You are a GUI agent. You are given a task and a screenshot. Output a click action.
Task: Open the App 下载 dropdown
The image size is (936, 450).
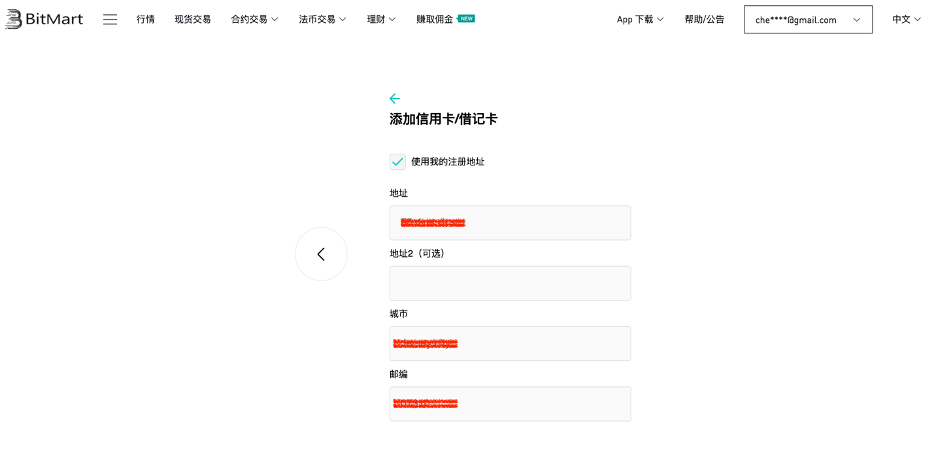point(640,19)
